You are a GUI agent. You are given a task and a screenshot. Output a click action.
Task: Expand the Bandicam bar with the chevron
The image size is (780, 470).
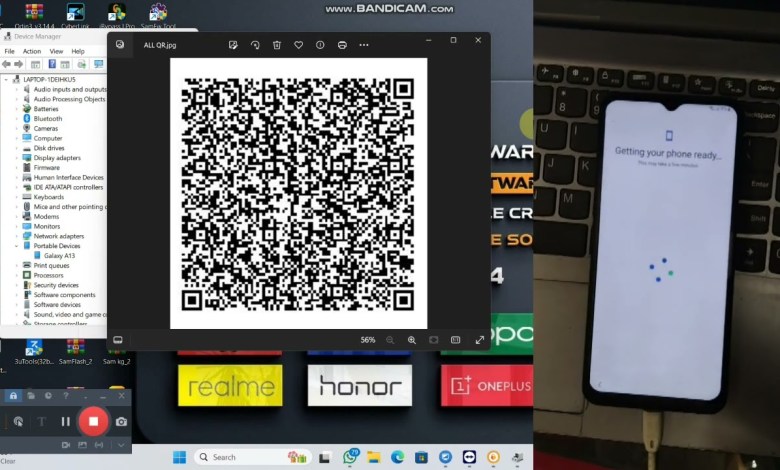click(121, 445)
